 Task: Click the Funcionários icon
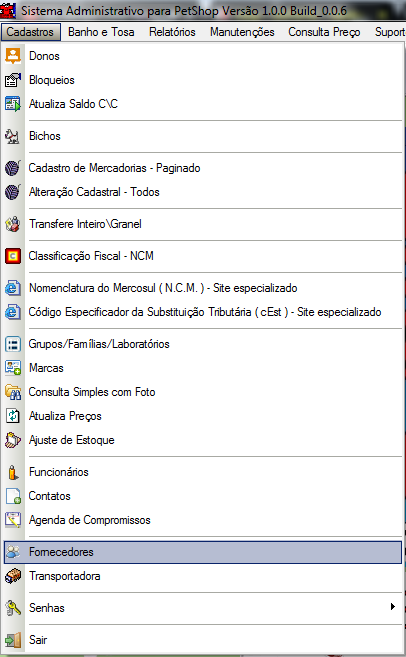(x=13, y=472)
